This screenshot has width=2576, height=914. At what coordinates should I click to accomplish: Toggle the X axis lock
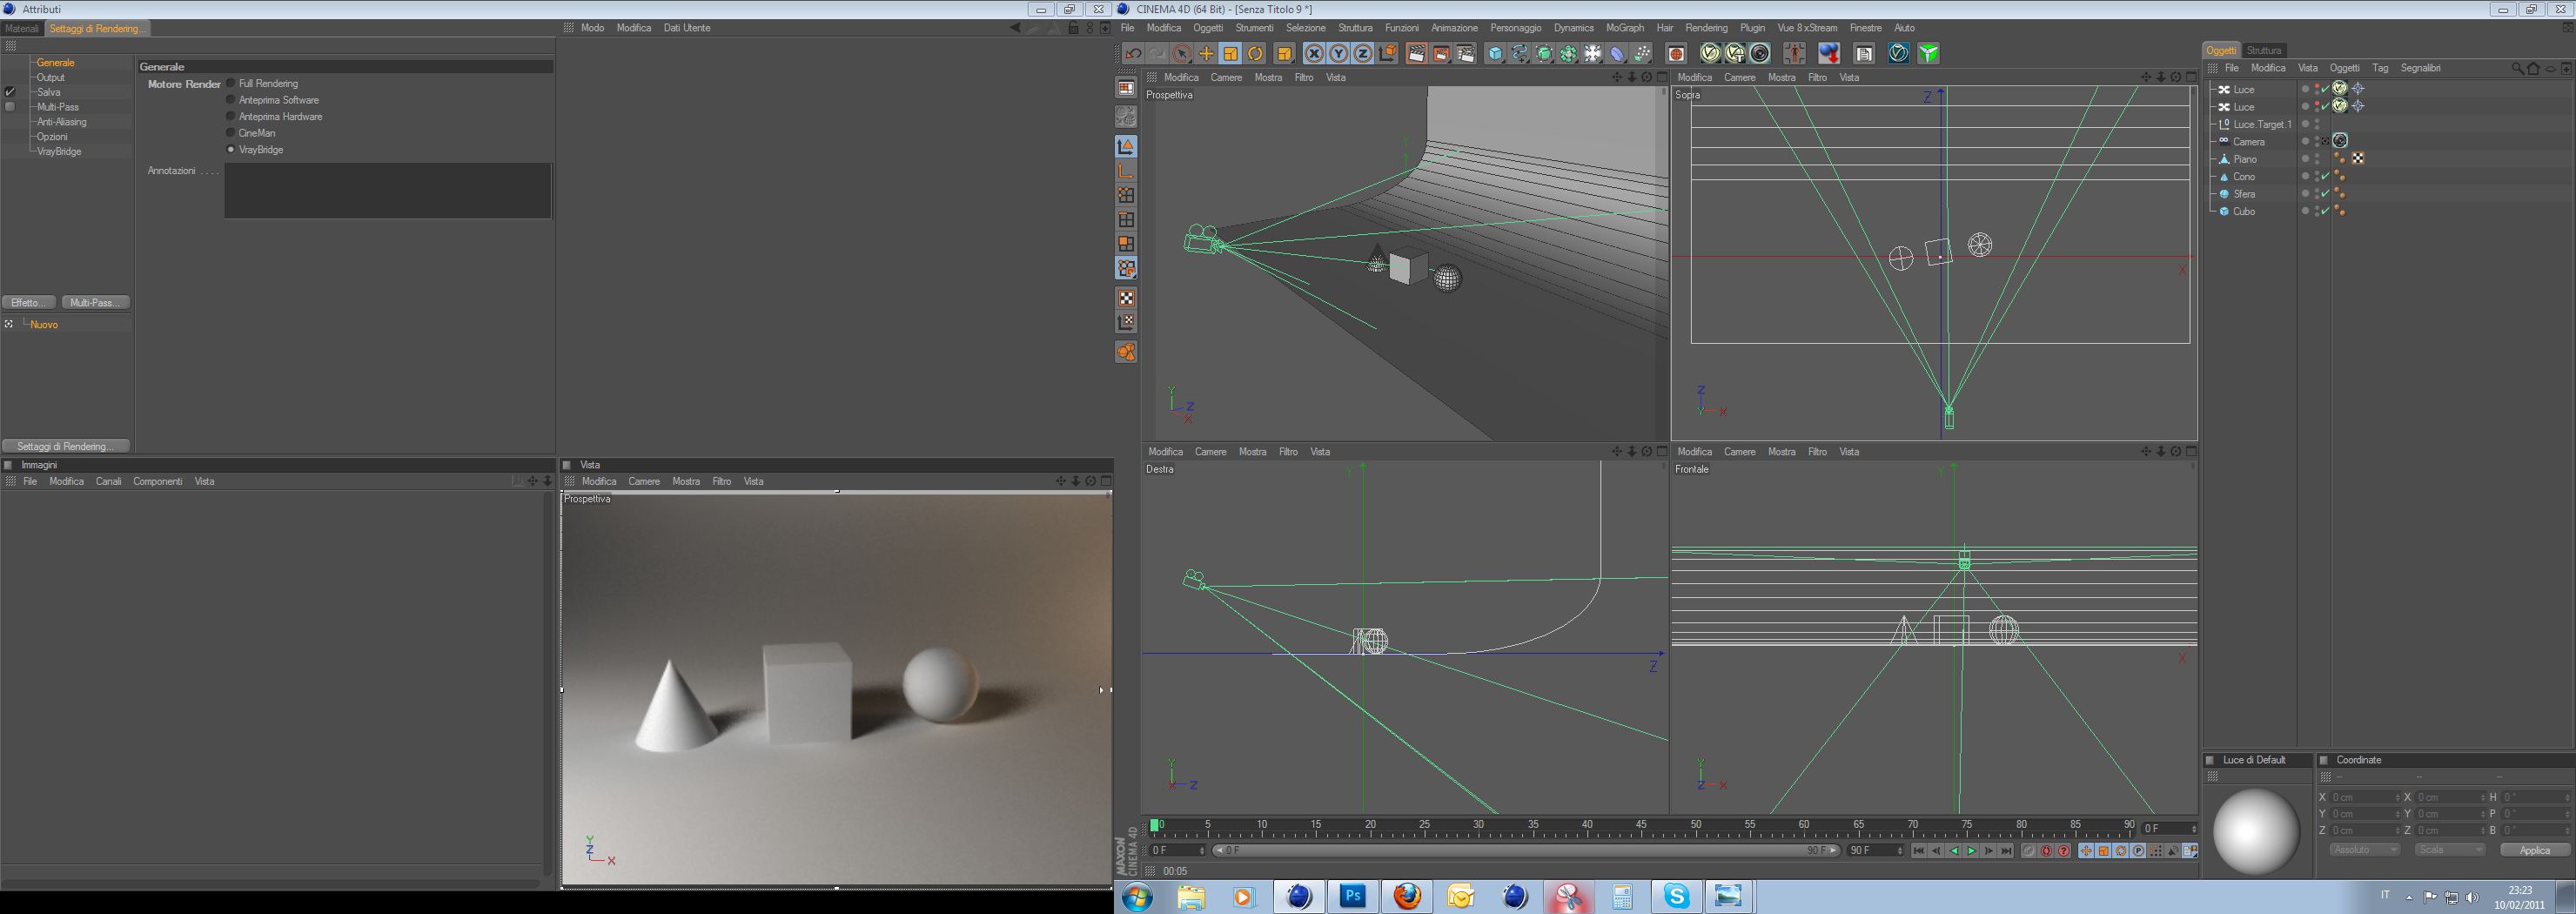(1314, 54)
